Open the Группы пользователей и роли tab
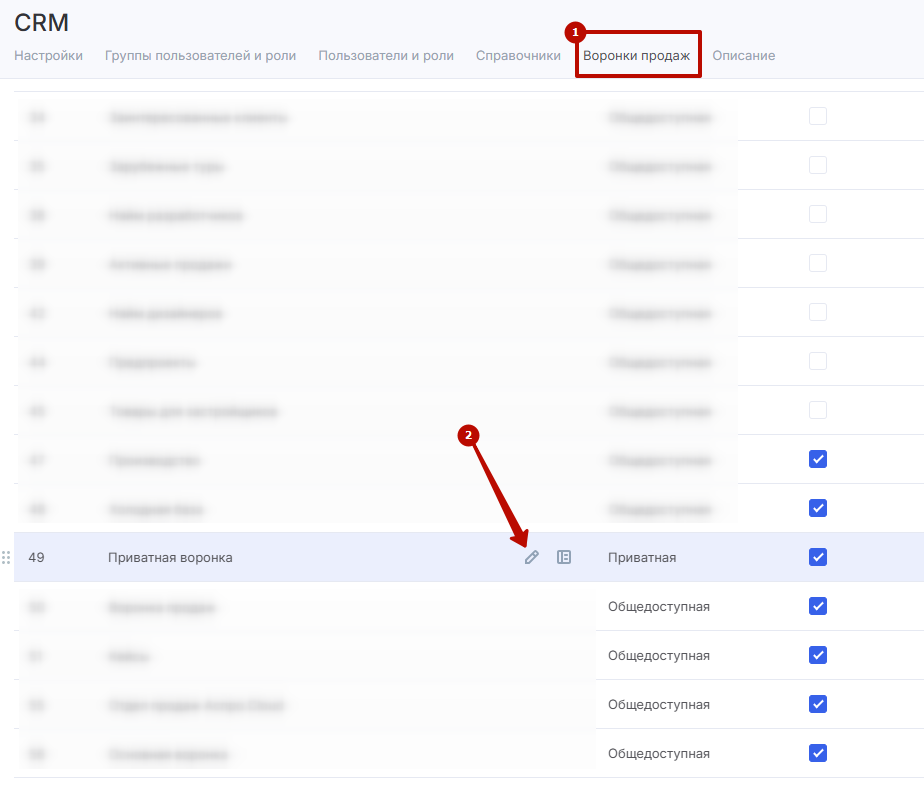Screen dimensions: 924x787 tap(200, 56)
